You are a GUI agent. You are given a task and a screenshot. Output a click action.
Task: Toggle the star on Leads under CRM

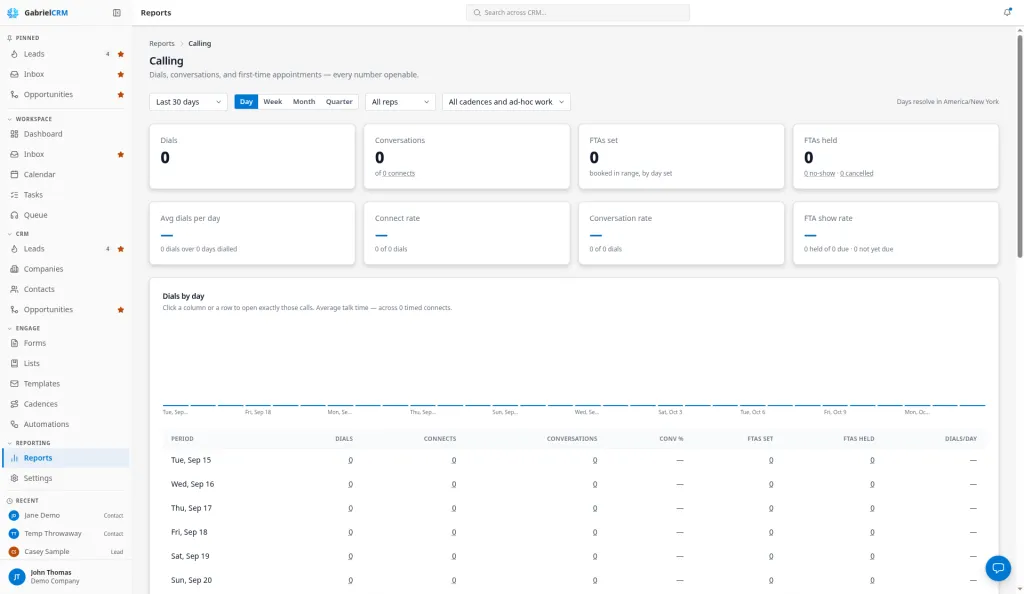(x=121, y=249)
